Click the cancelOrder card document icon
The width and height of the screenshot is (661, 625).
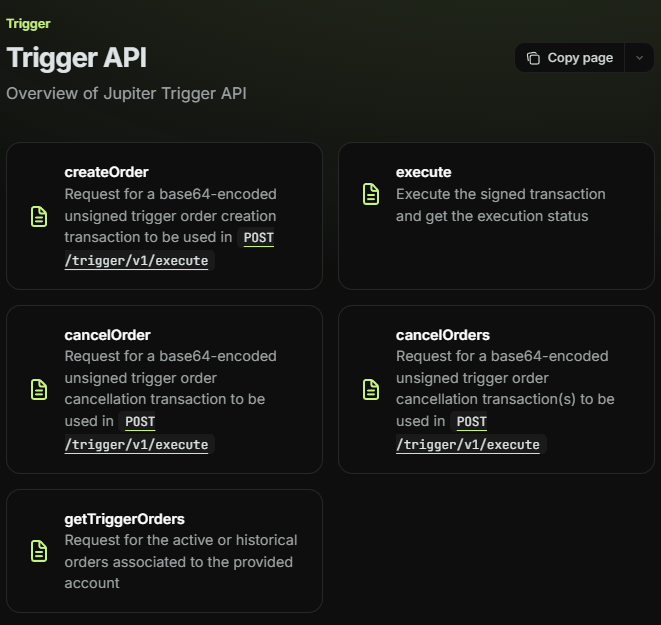[39, 389]
